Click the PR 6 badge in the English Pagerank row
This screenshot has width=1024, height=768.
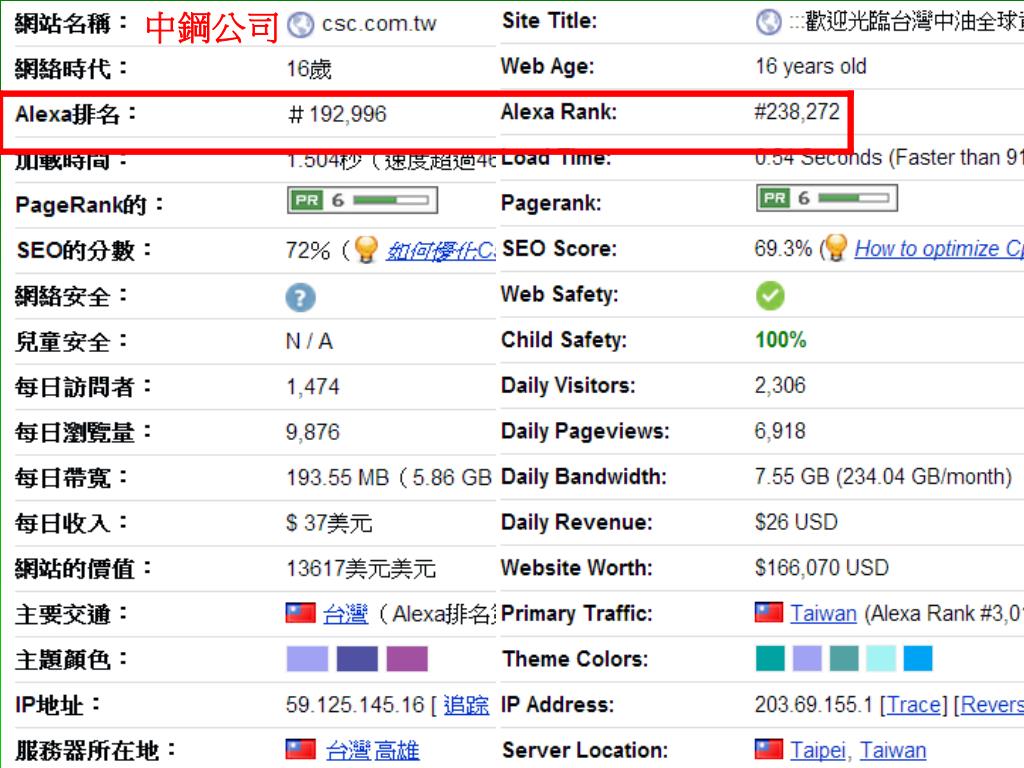(827, 198)
